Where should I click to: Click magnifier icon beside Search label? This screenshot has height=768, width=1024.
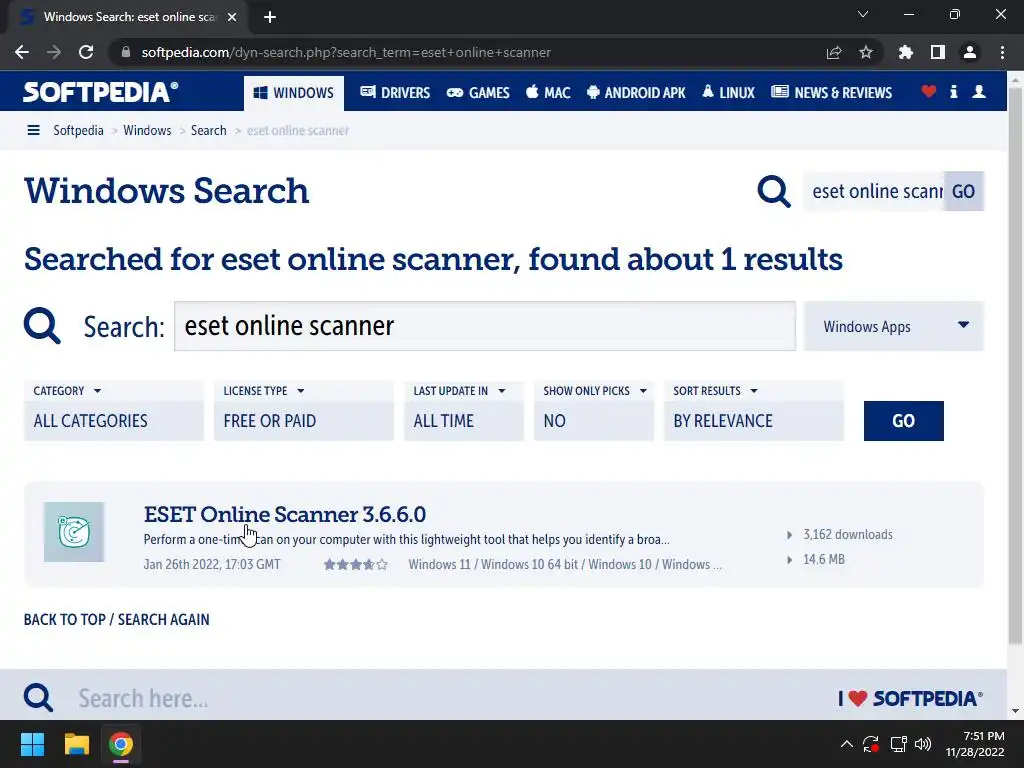42,325
